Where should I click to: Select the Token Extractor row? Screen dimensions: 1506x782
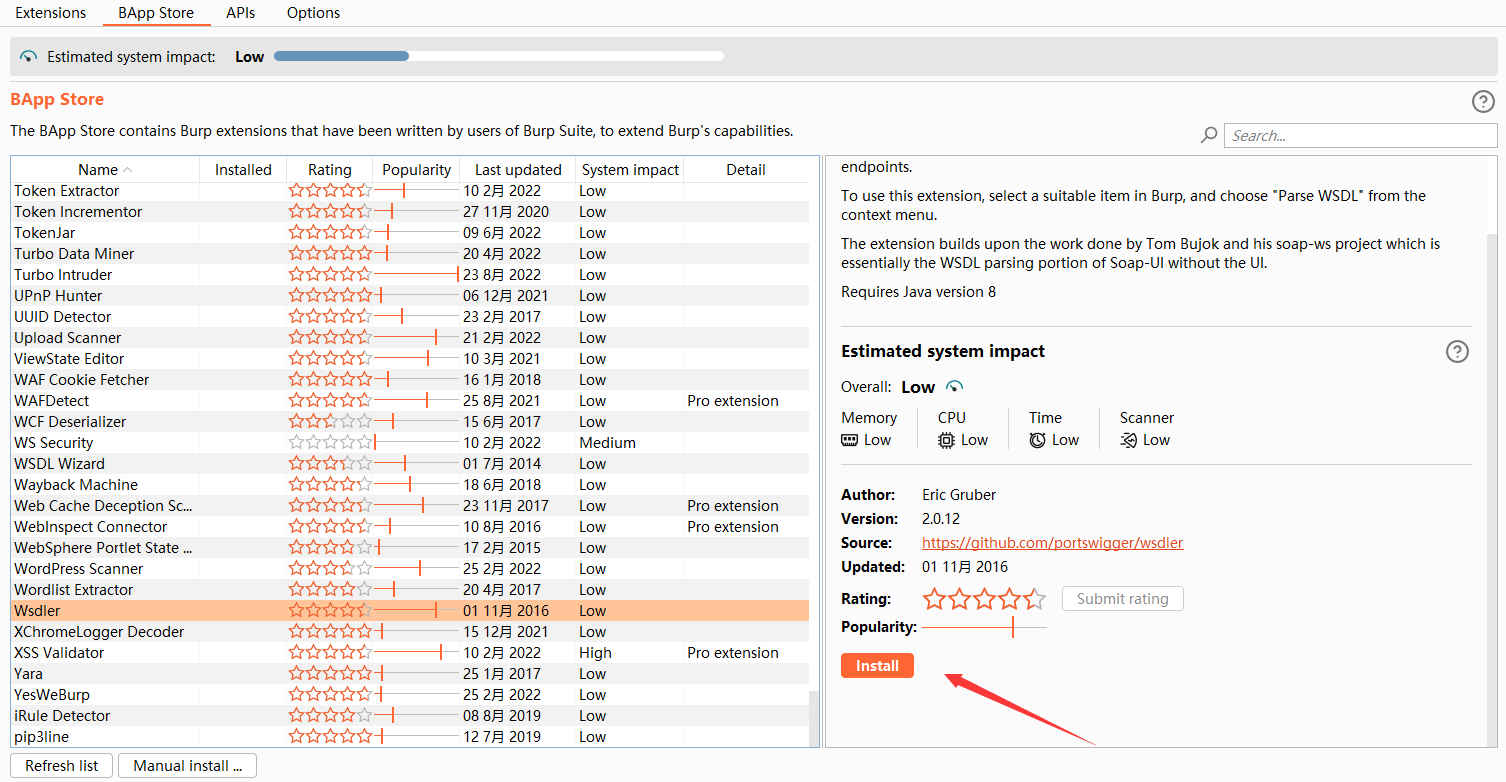tap(410, 190)
